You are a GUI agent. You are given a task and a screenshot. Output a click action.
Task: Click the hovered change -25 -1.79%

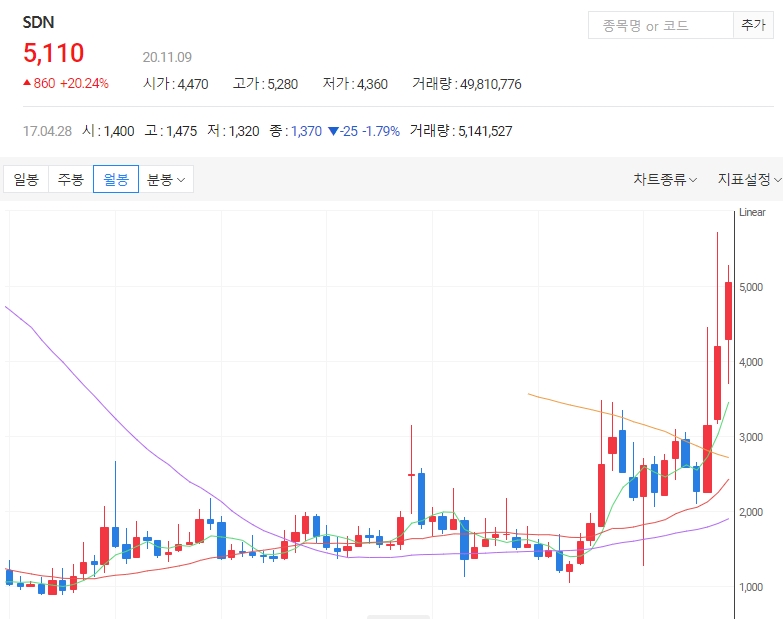click(364, 131)
